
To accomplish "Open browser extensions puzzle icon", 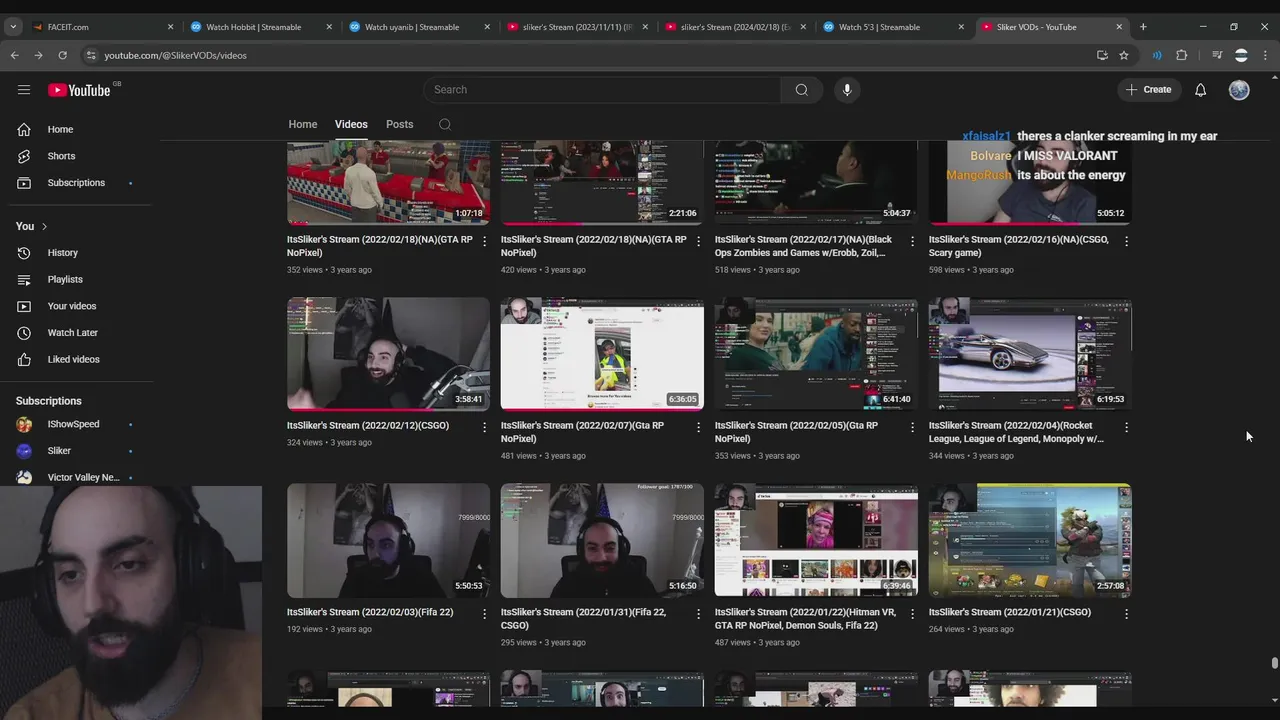I will click(1181, 55).
